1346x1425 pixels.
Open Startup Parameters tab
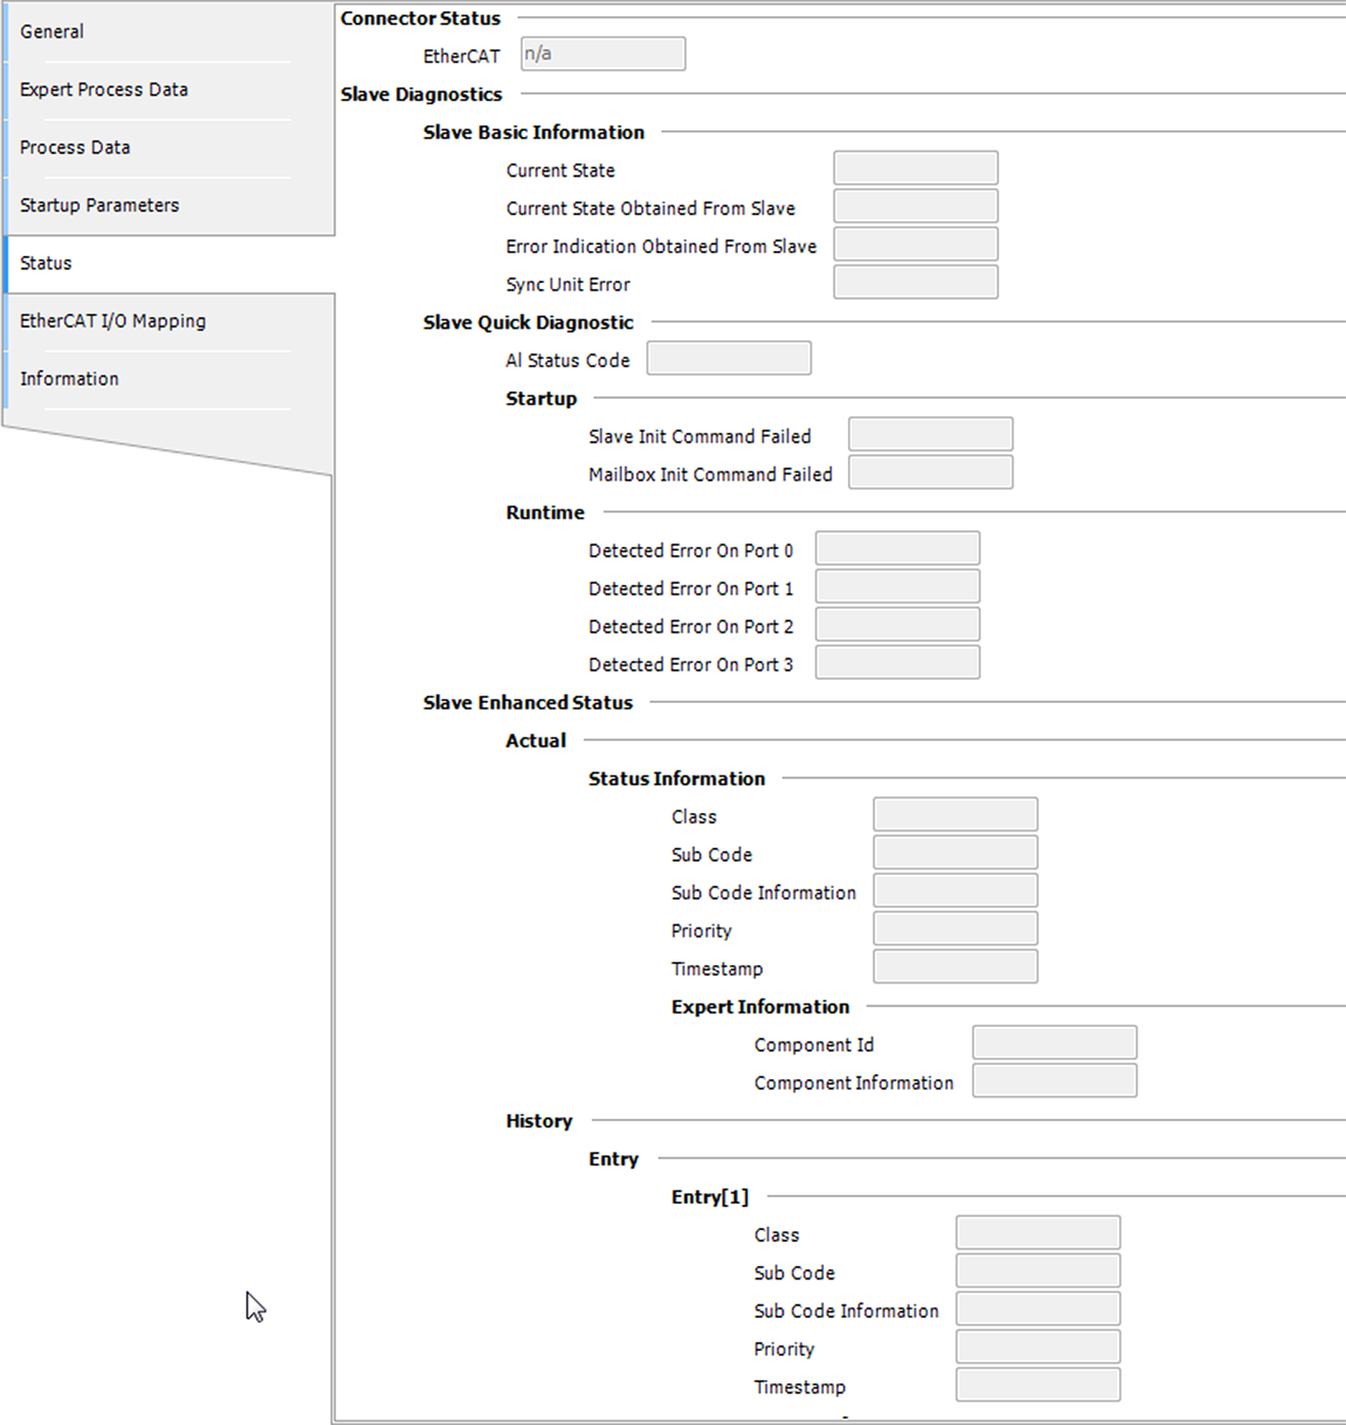tap(100, 206)
